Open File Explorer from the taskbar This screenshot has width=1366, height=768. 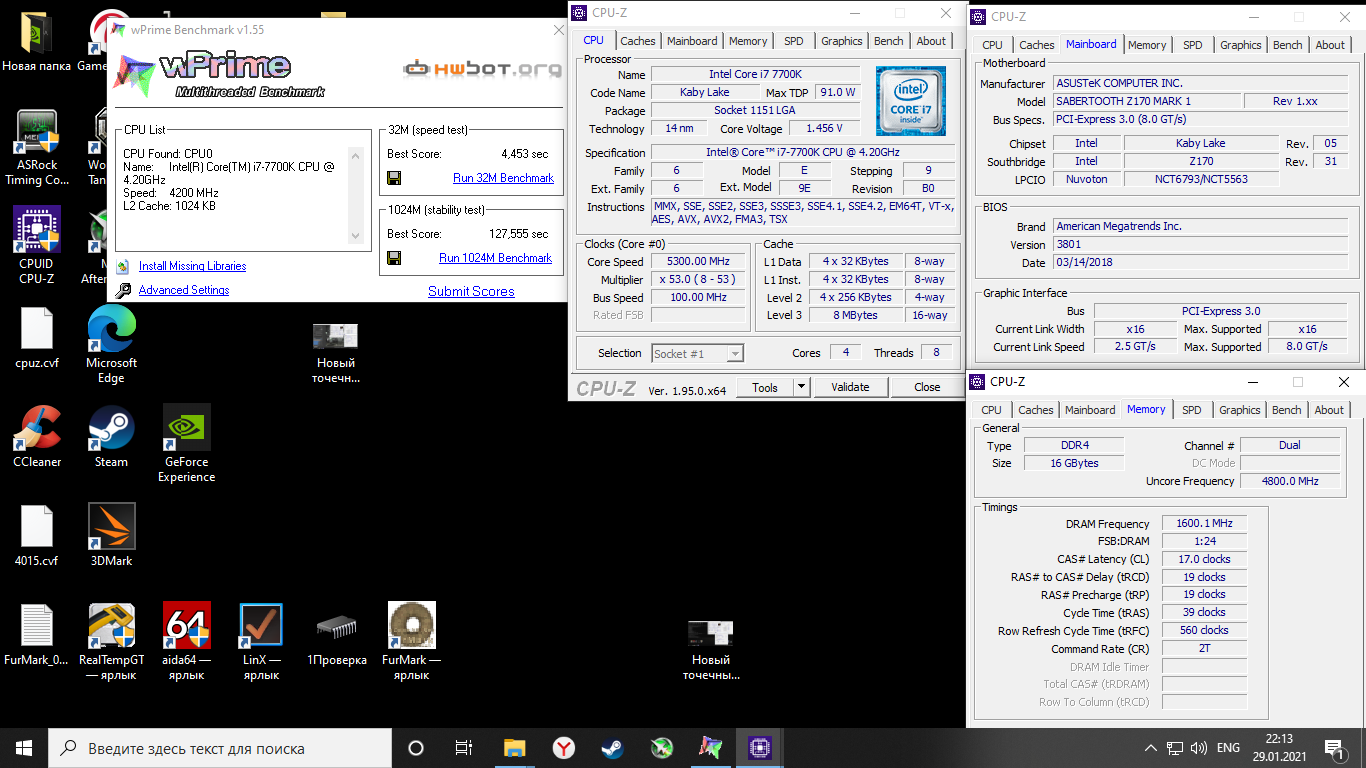point(514,747)
